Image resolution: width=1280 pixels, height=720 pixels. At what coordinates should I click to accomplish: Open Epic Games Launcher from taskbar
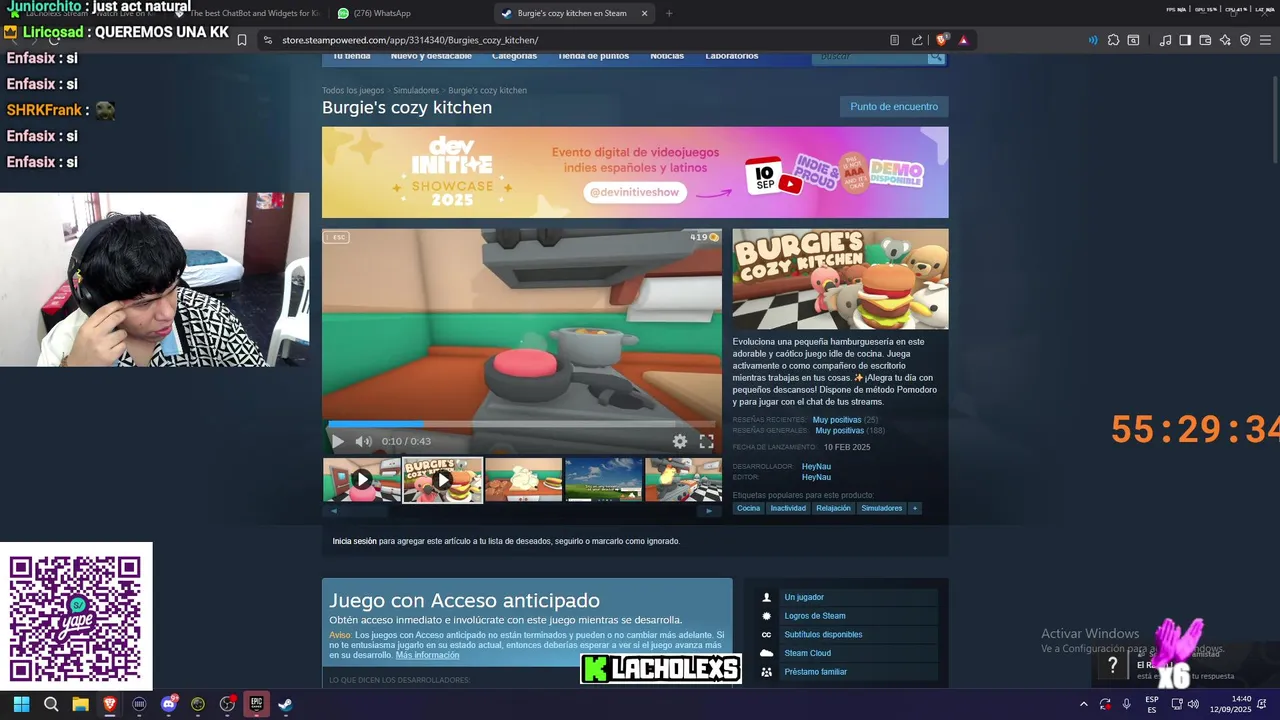(x=256, y=704)
